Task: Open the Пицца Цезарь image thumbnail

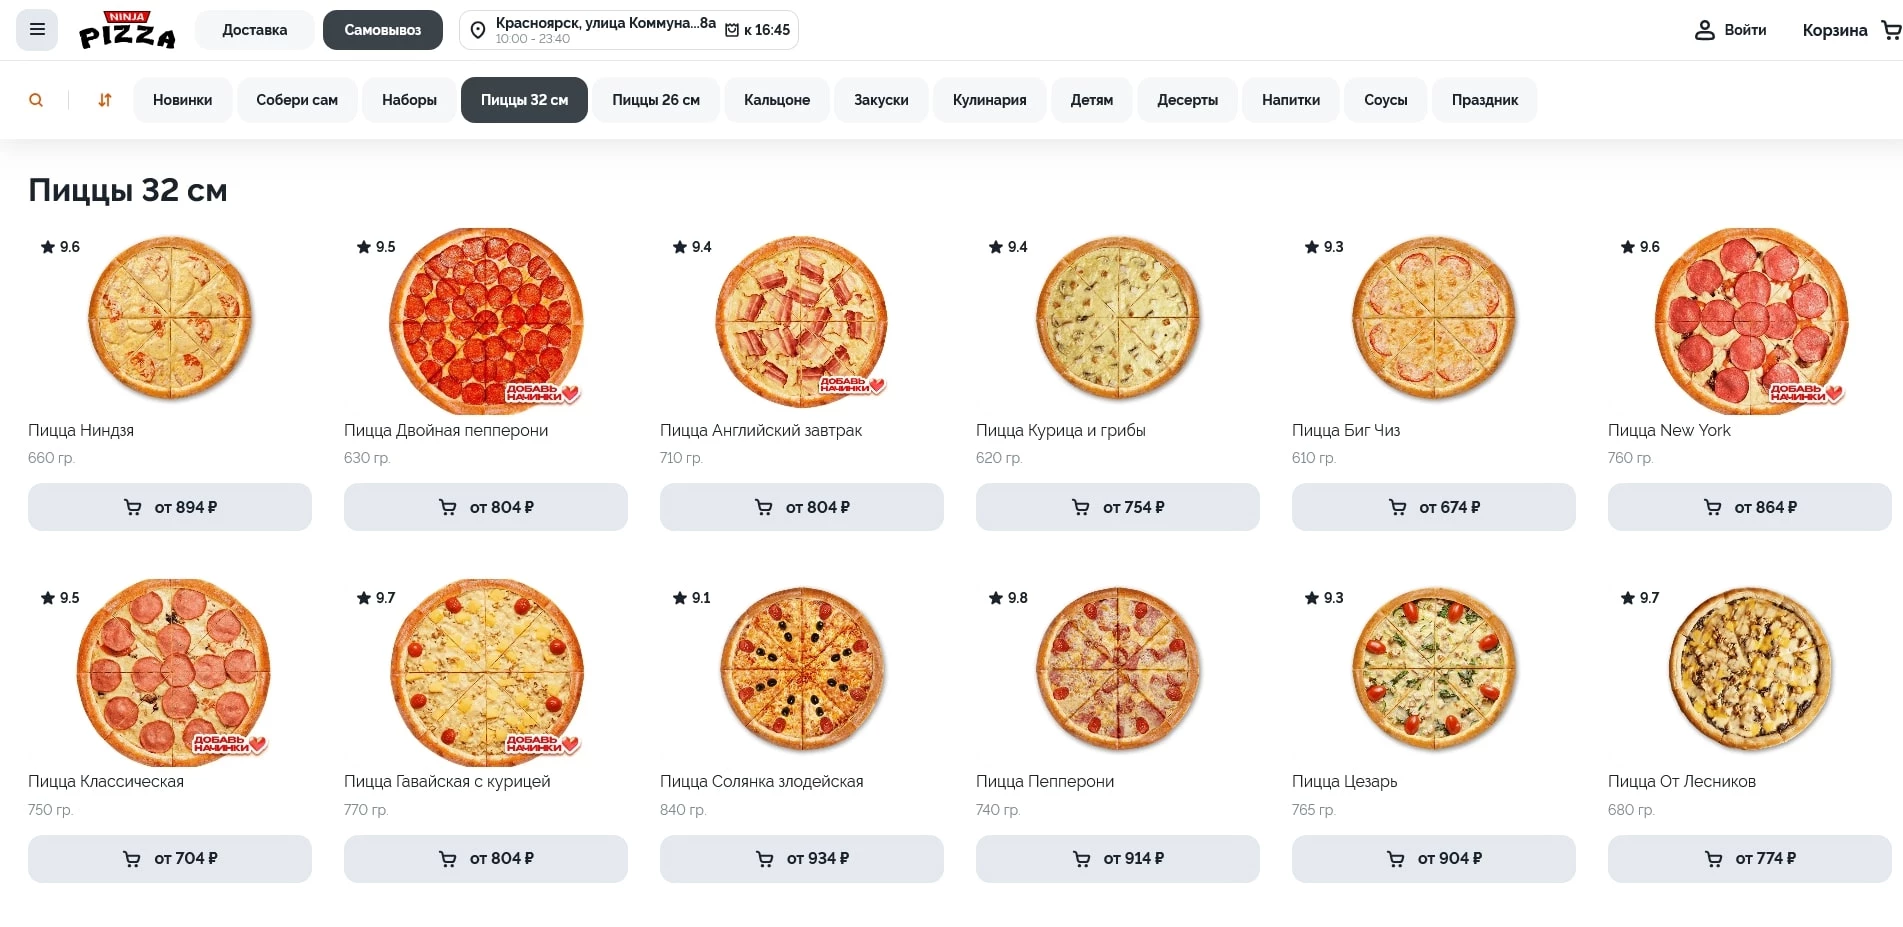Action: pos(1433,668)
